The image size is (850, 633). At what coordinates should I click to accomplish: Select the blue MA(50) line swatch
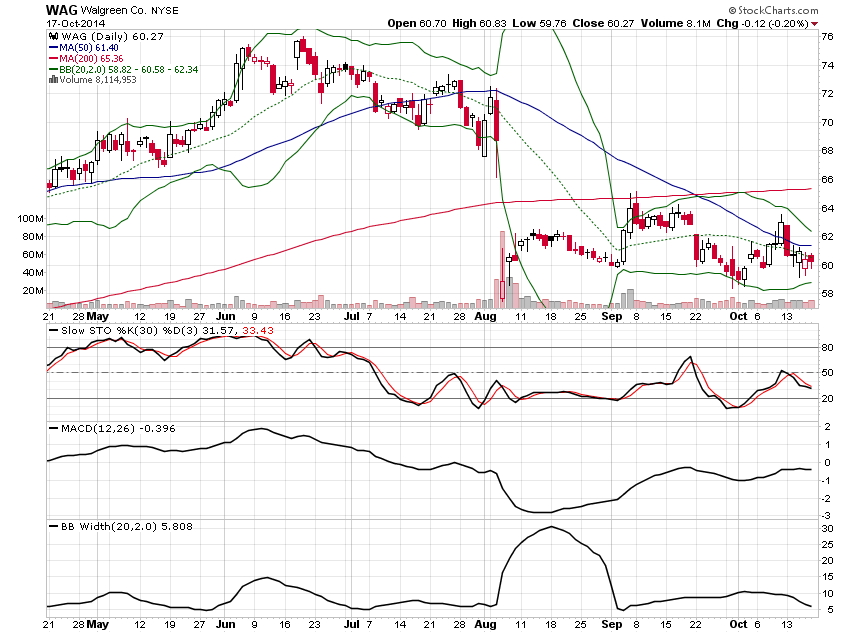54,48
